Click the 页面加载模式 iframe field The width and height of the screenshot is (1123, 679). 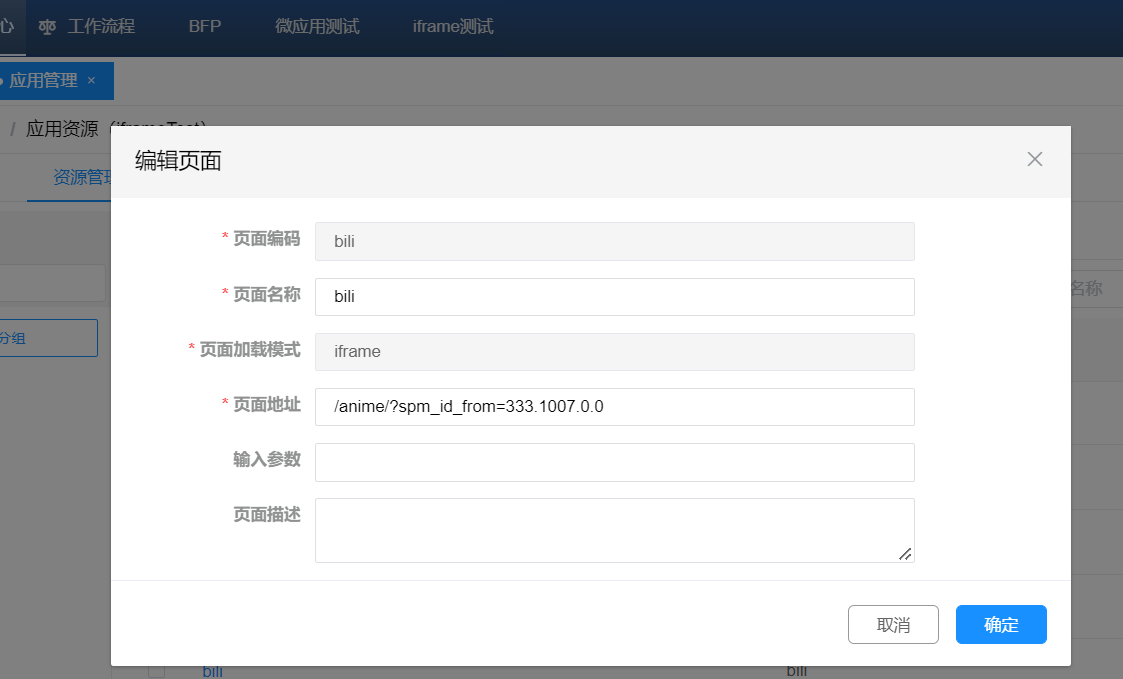[614, 352]
